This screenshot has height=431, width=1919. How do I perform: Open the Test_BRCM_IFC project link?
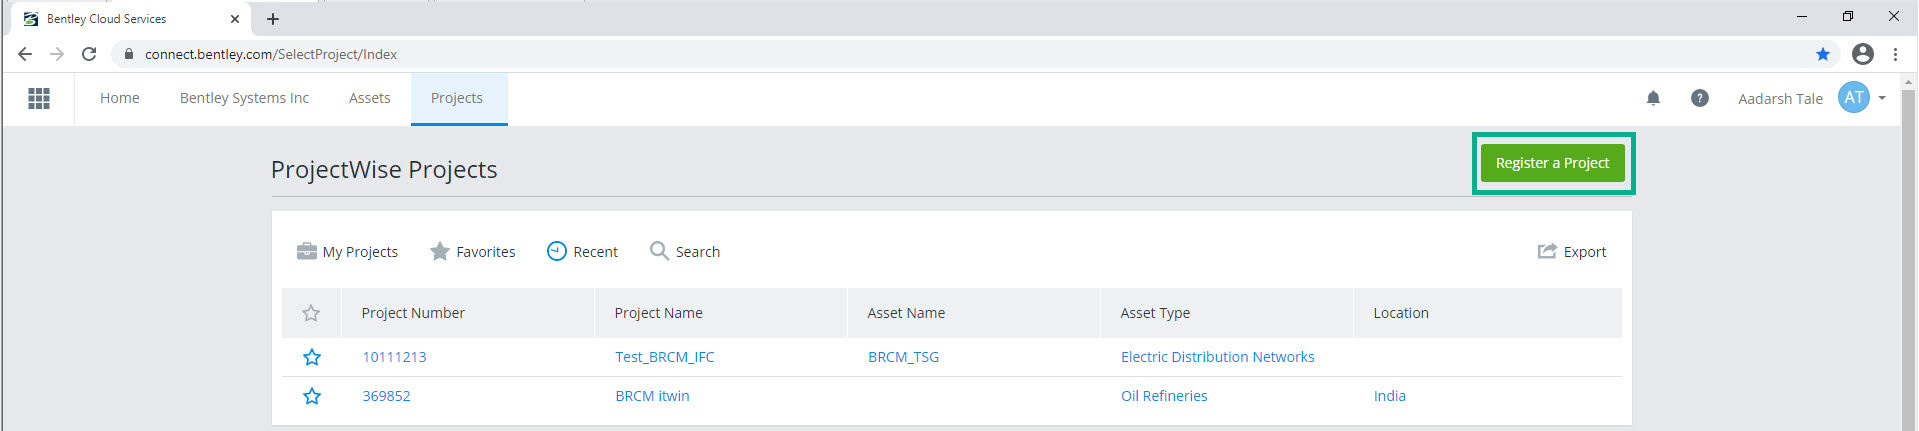tap(665, 357)
